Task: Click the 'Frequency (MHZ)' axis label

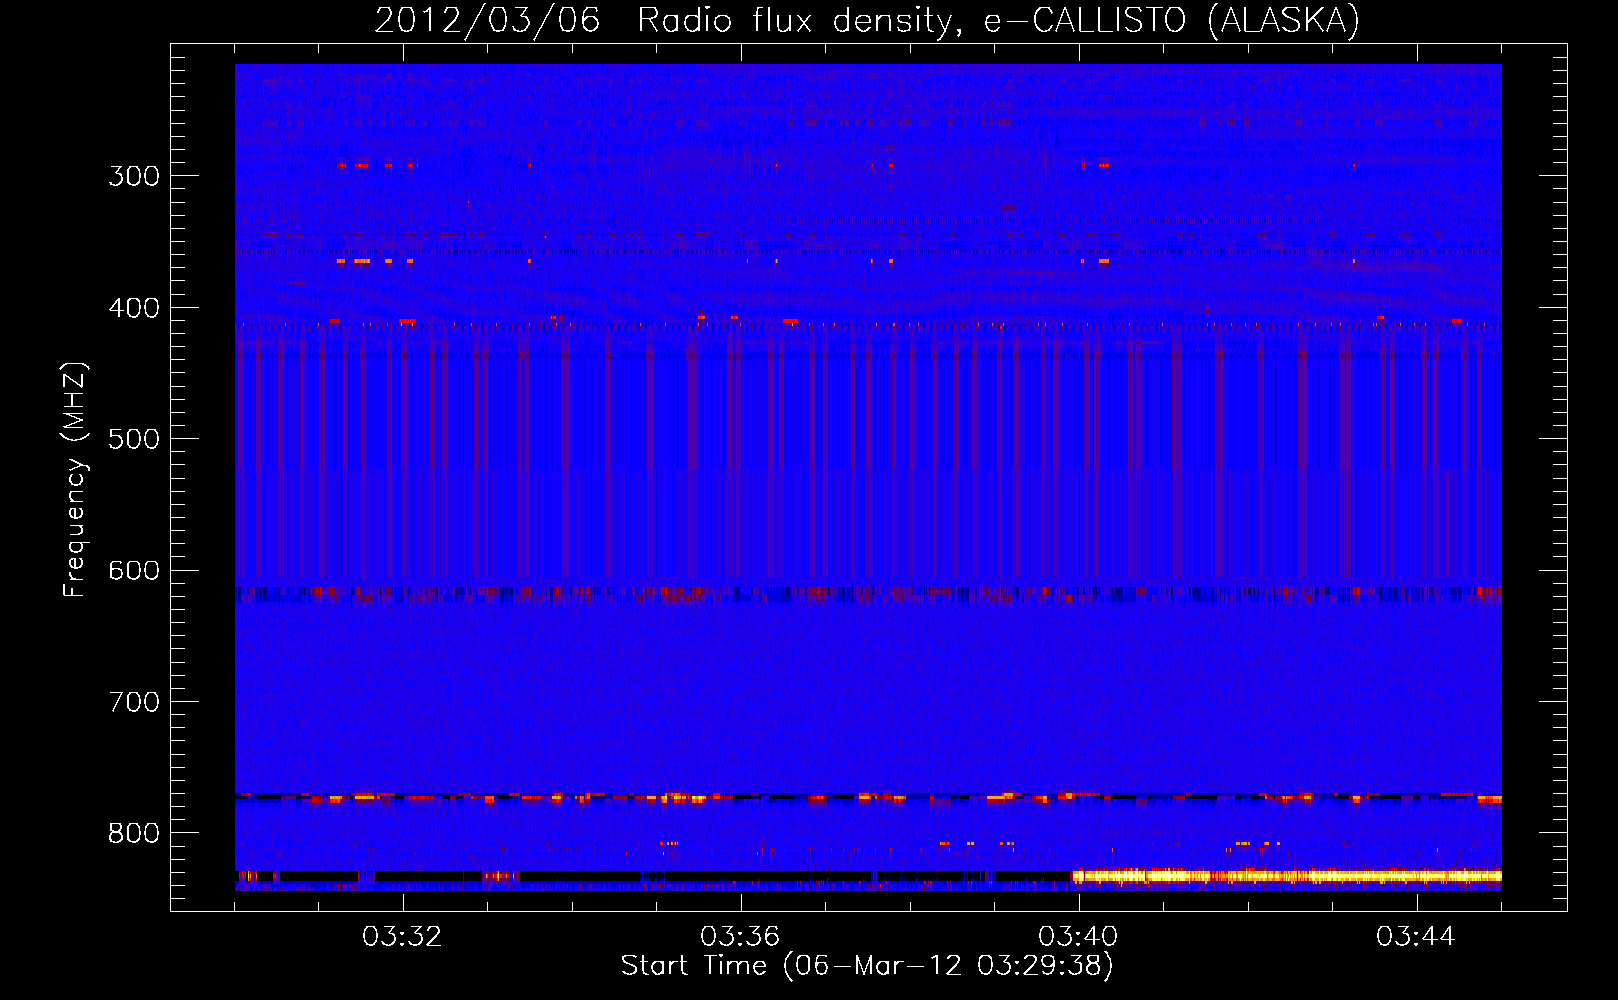Action: point(75,480)
